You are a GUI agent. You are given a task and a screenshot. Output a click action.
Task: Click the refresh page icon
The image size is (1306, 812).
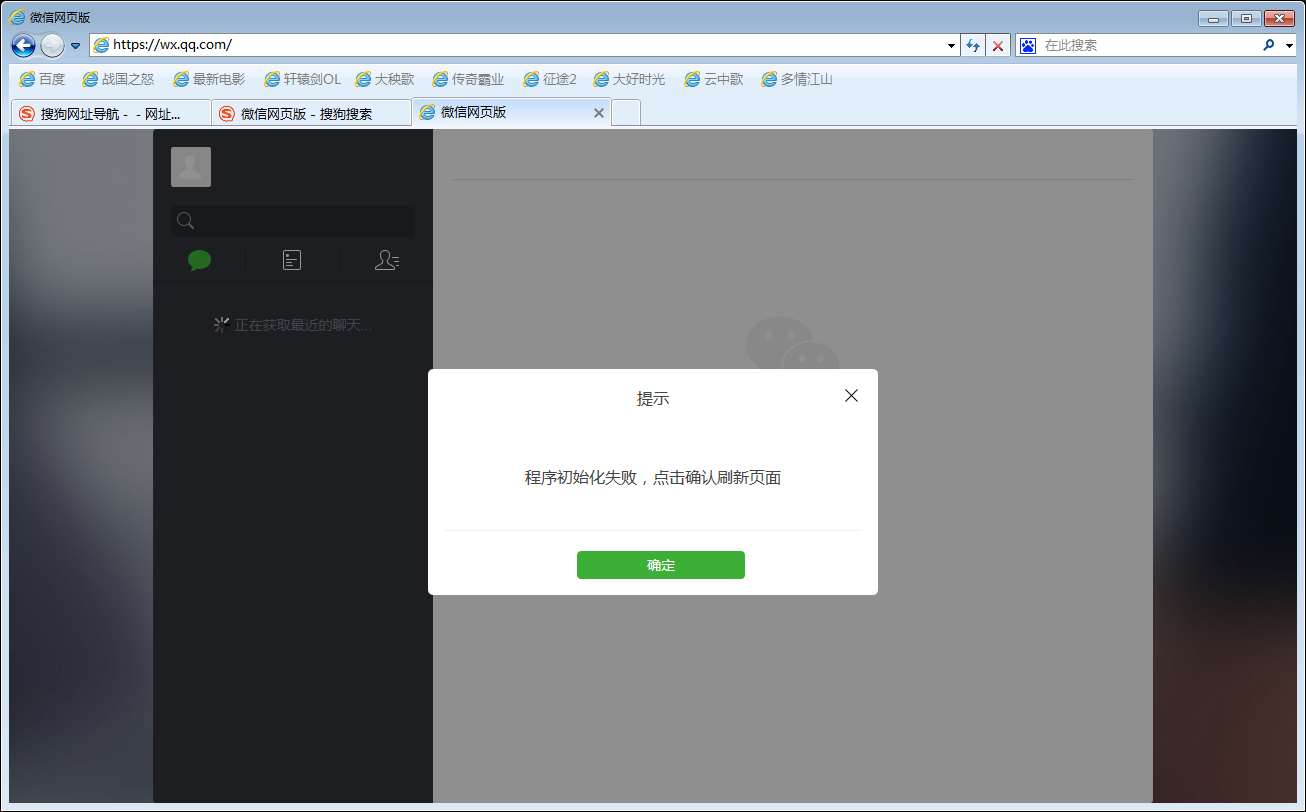pos(973,46)
